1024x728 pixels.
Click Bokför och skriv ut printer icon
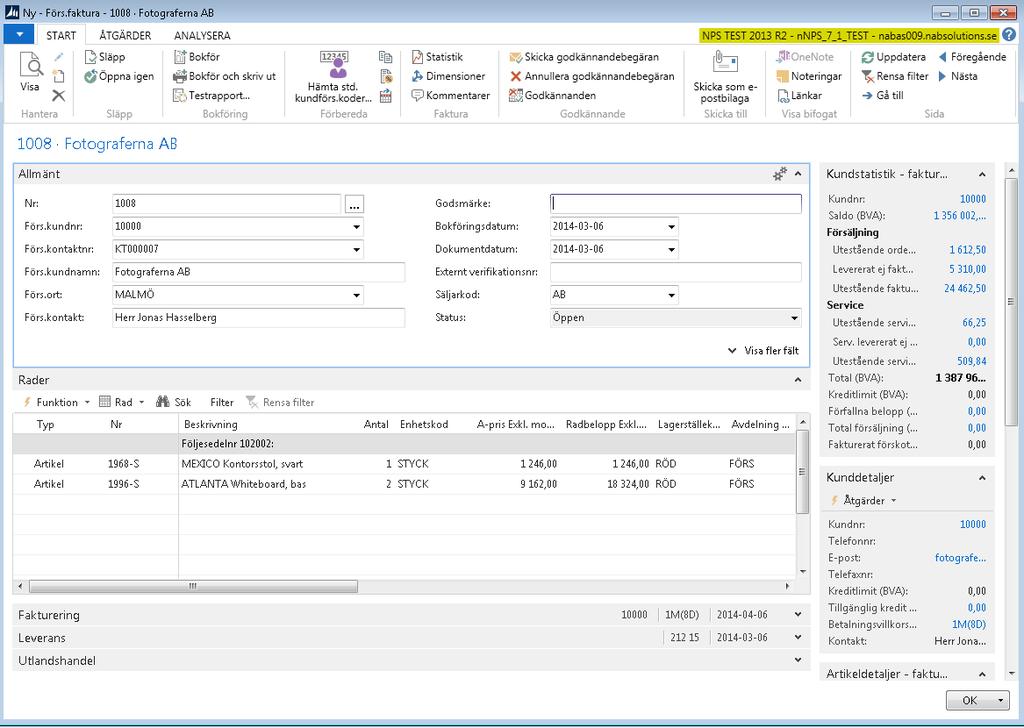pyautogui.click(x=180, y=76)
